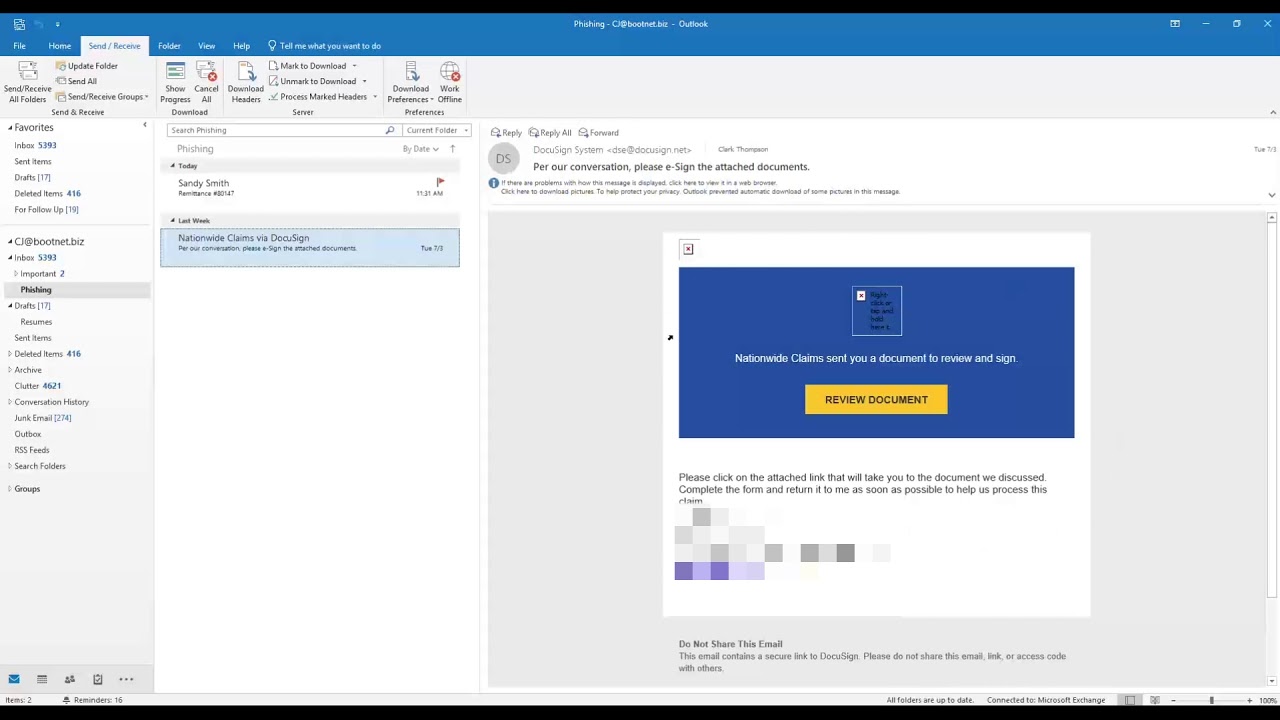Collapse the Today group in message list

pos(172,166)
